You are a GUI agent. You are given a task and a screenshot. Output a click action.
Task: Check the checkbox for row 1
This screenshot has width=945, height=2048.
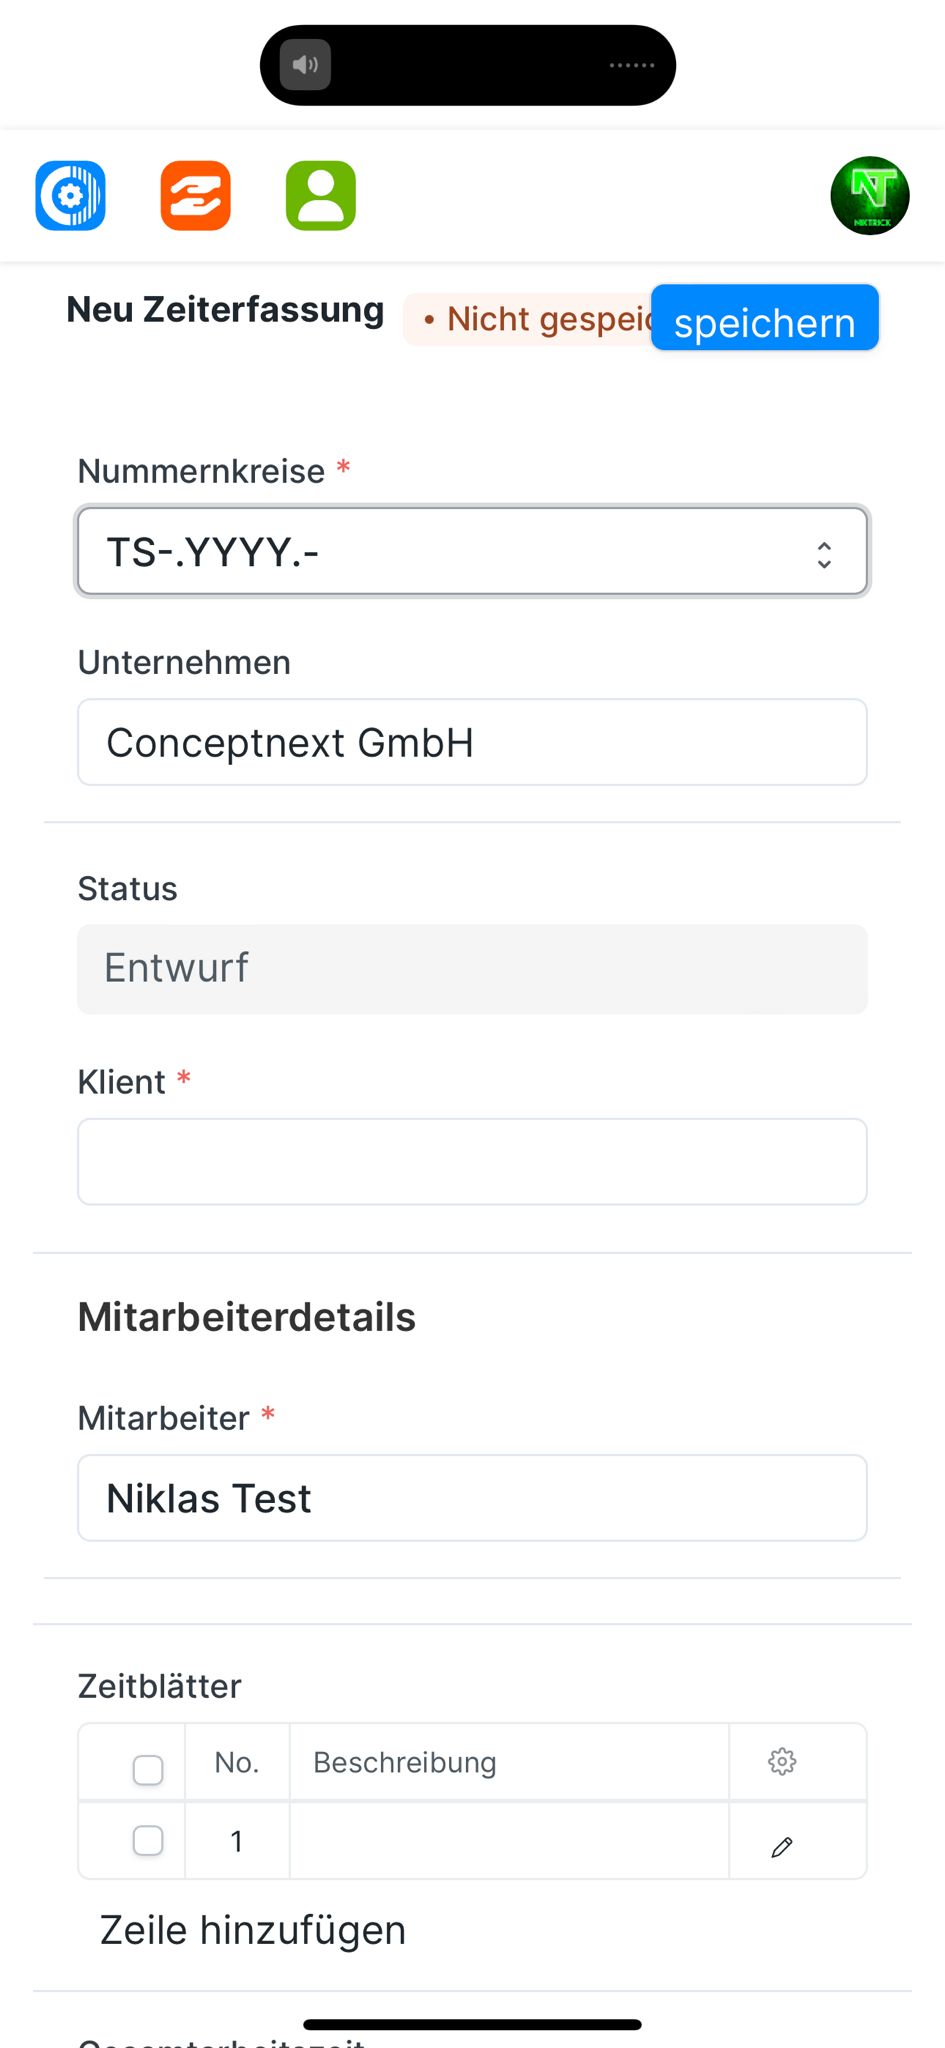[148, 1840]
